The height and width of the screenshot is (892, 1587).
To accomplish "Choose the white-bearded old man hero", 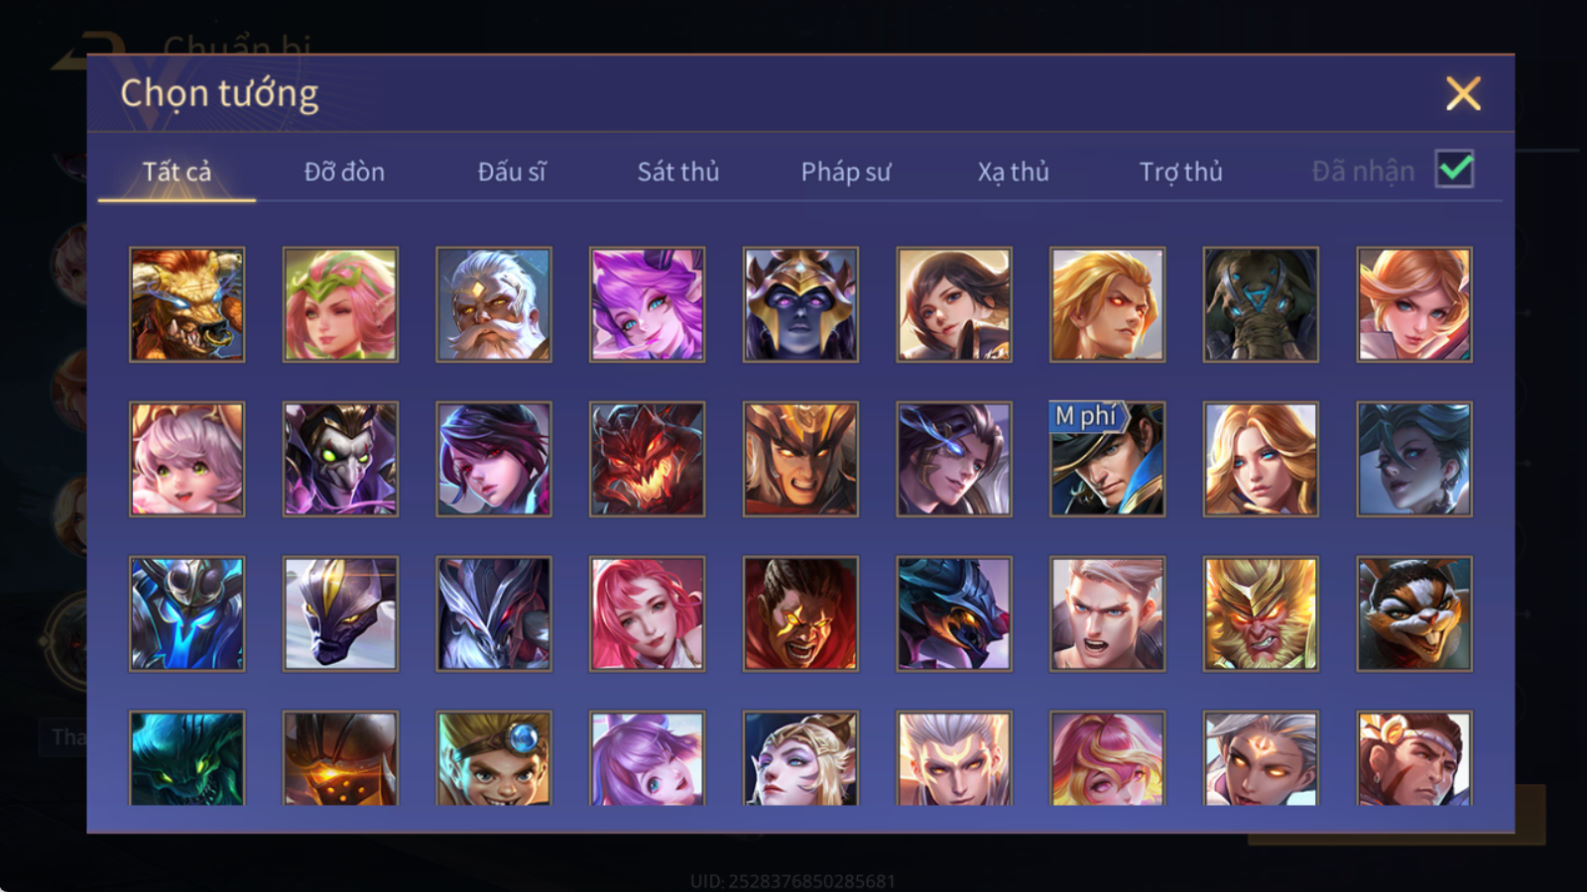I will pos(494,304).
